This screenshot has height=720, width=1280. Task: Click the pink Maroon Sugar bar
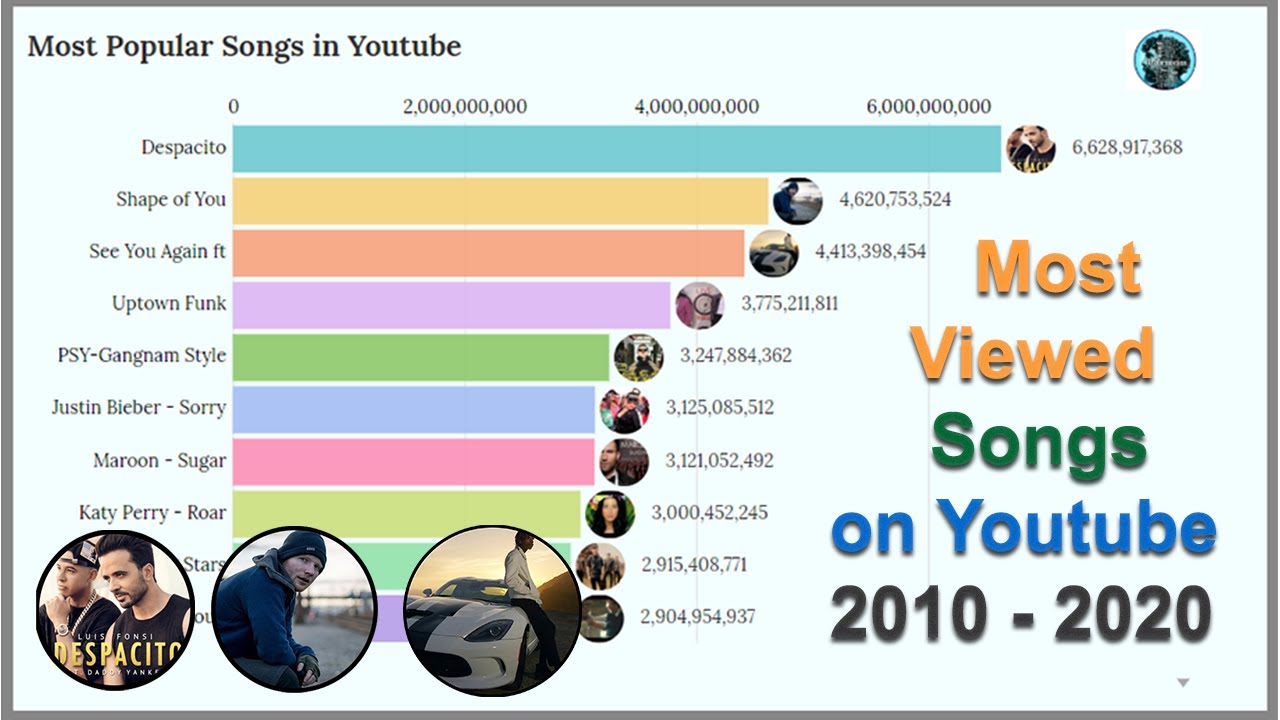[x=414, y=461]
